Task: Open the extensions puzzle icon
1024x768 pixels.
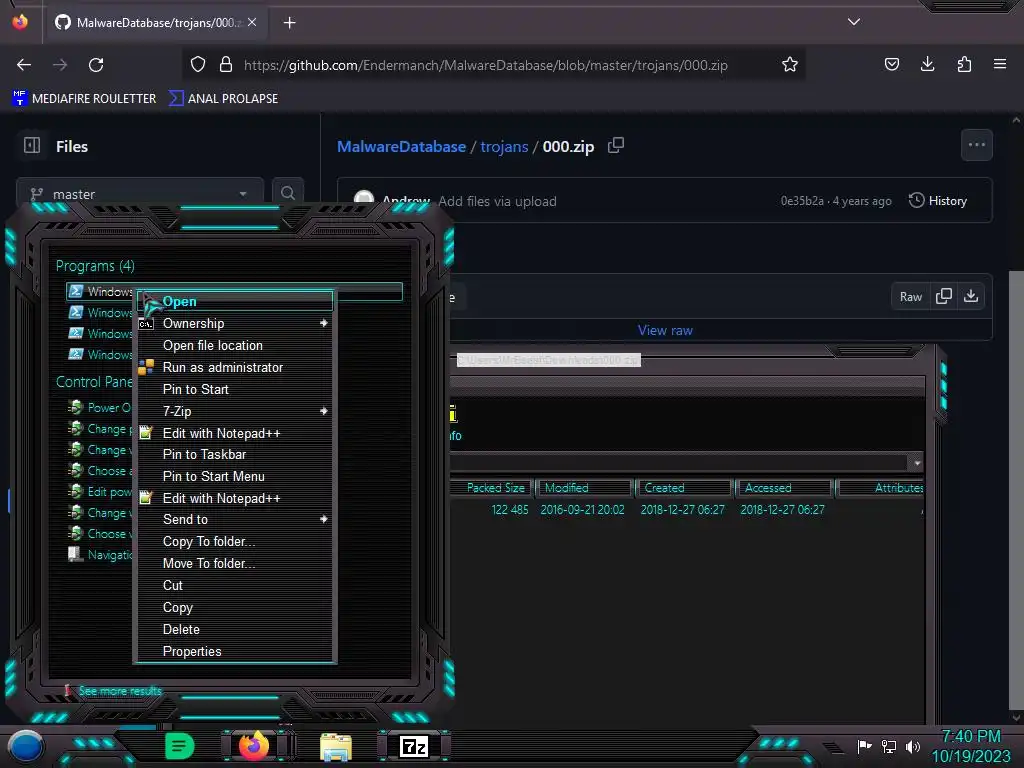Action: (964, 65)
